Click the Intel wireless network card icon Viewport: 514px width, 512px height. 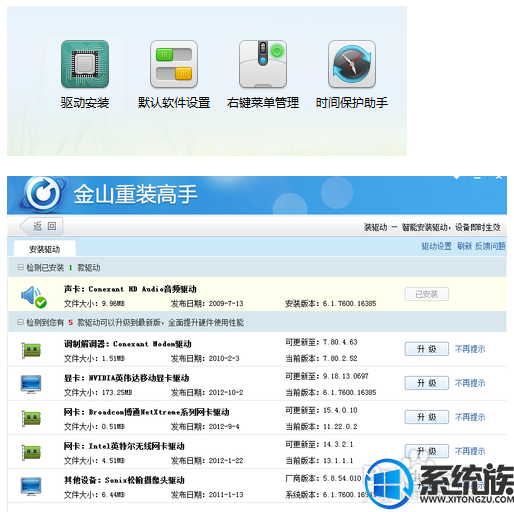(x=31, y=452)
